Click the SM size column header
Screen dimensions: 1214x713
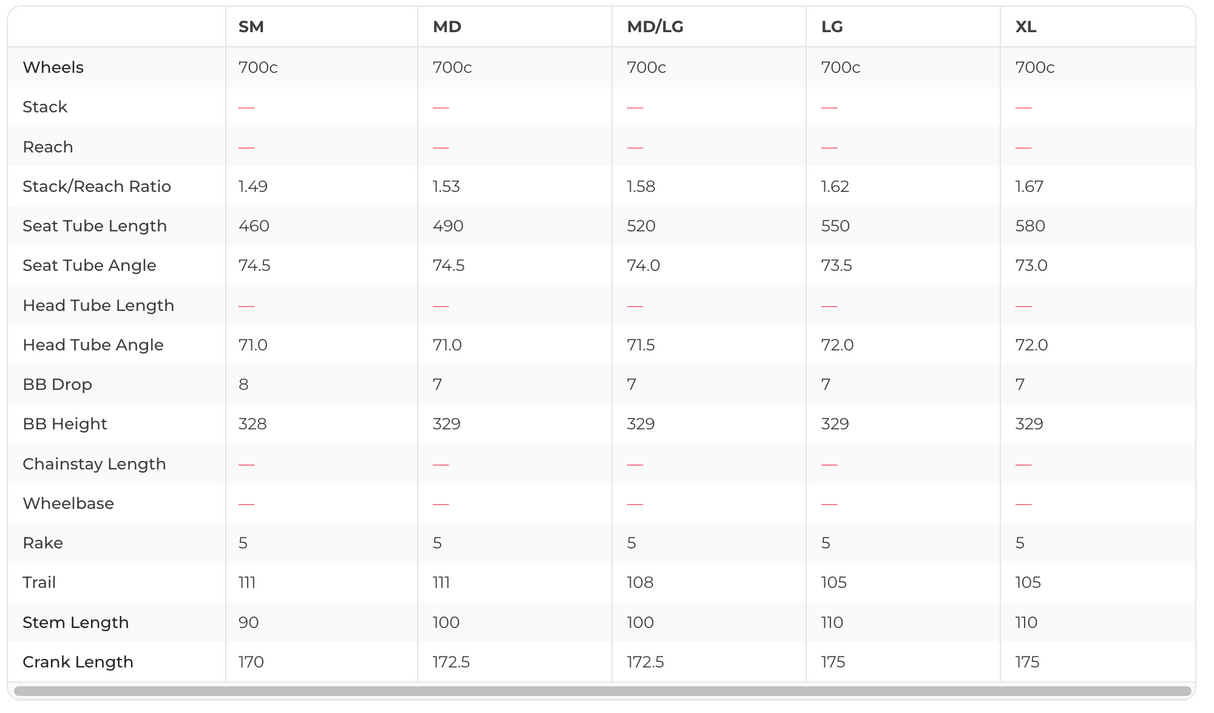[x=251, y=27]
